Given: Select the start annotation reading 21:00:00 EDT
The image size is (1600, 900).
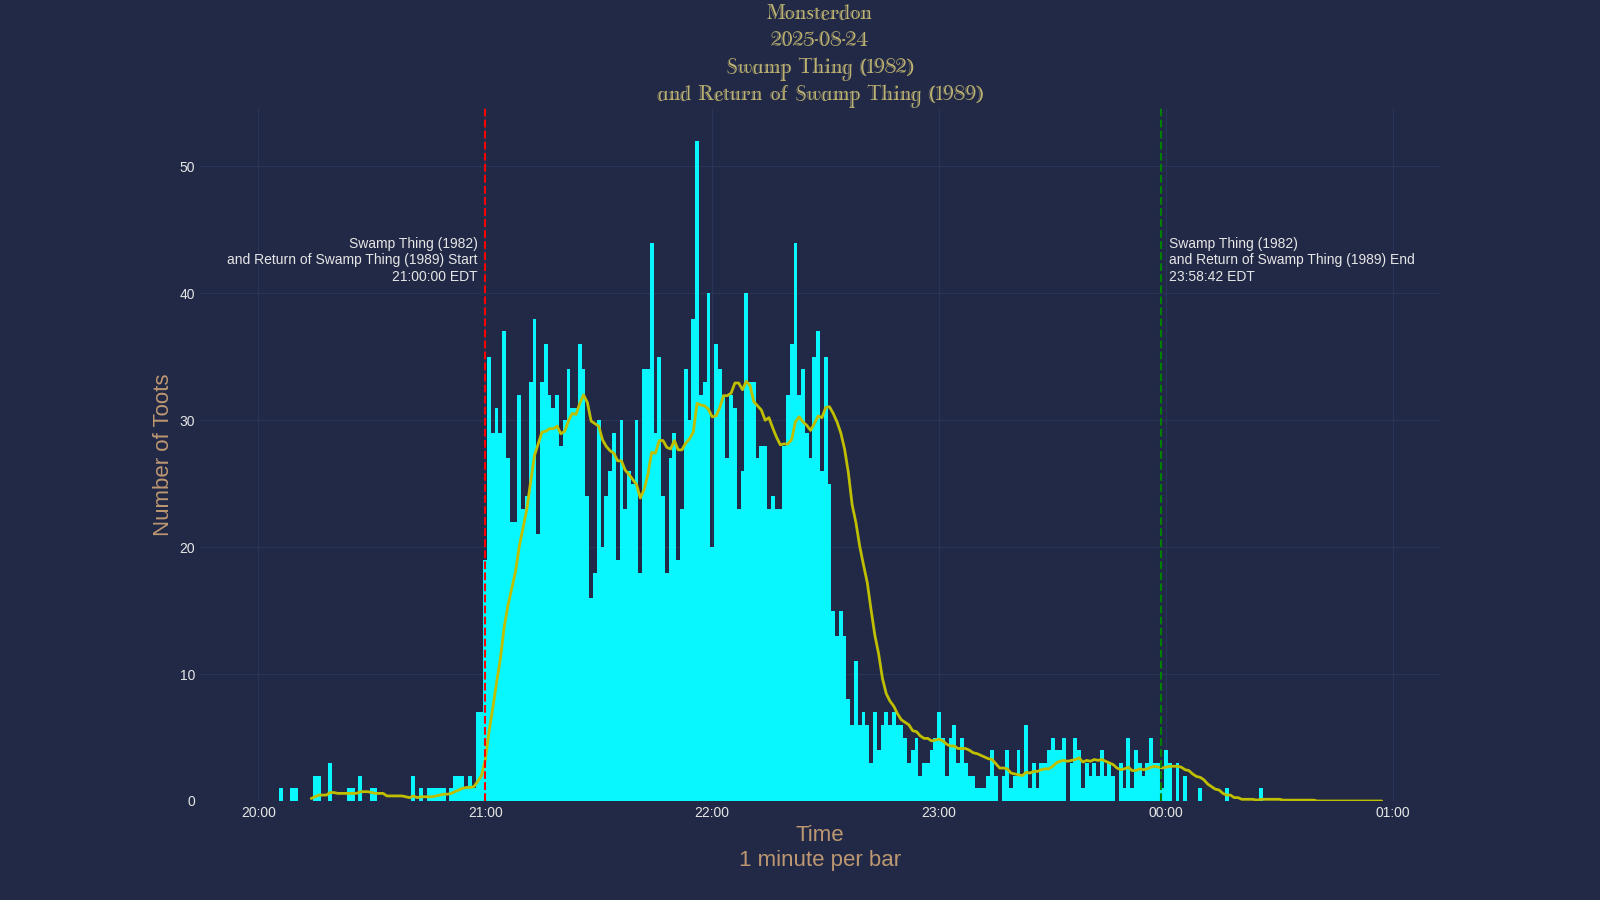Looking at the screenshot, I should tap(433, 276).
